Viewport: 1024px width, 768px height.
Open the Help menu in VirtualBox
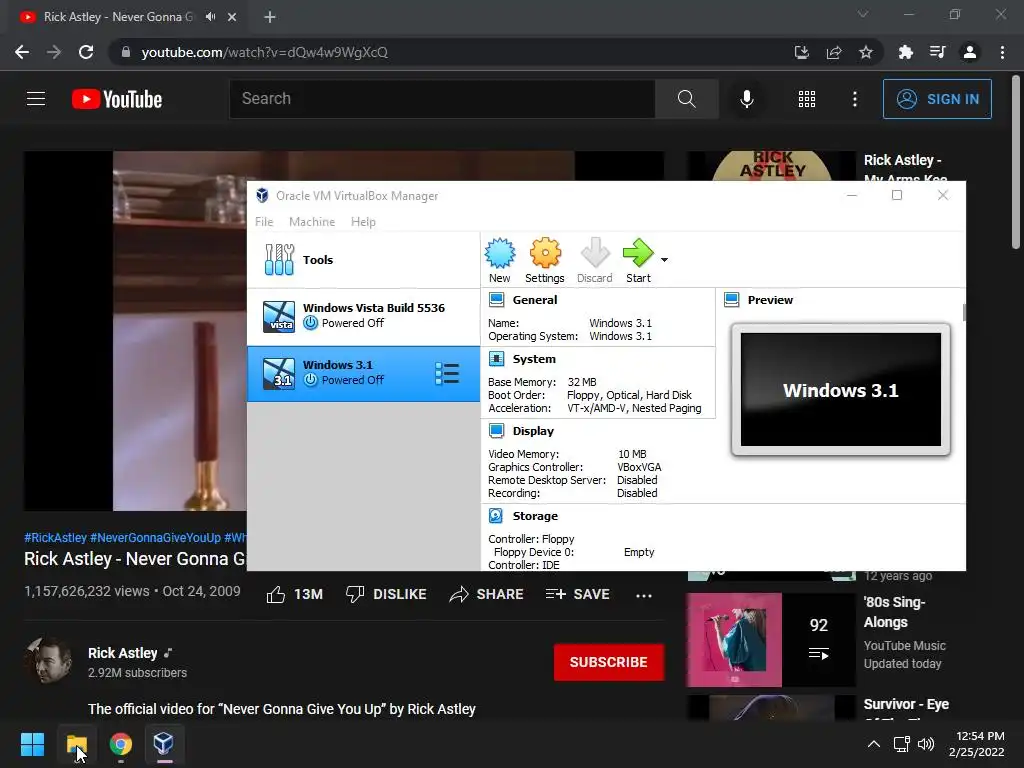pyautogui.click(x=363, y=222)
